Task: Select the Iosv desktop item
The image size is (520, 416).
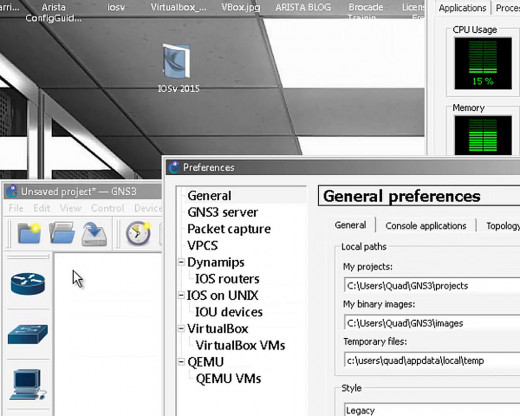Action: [116, 7]
